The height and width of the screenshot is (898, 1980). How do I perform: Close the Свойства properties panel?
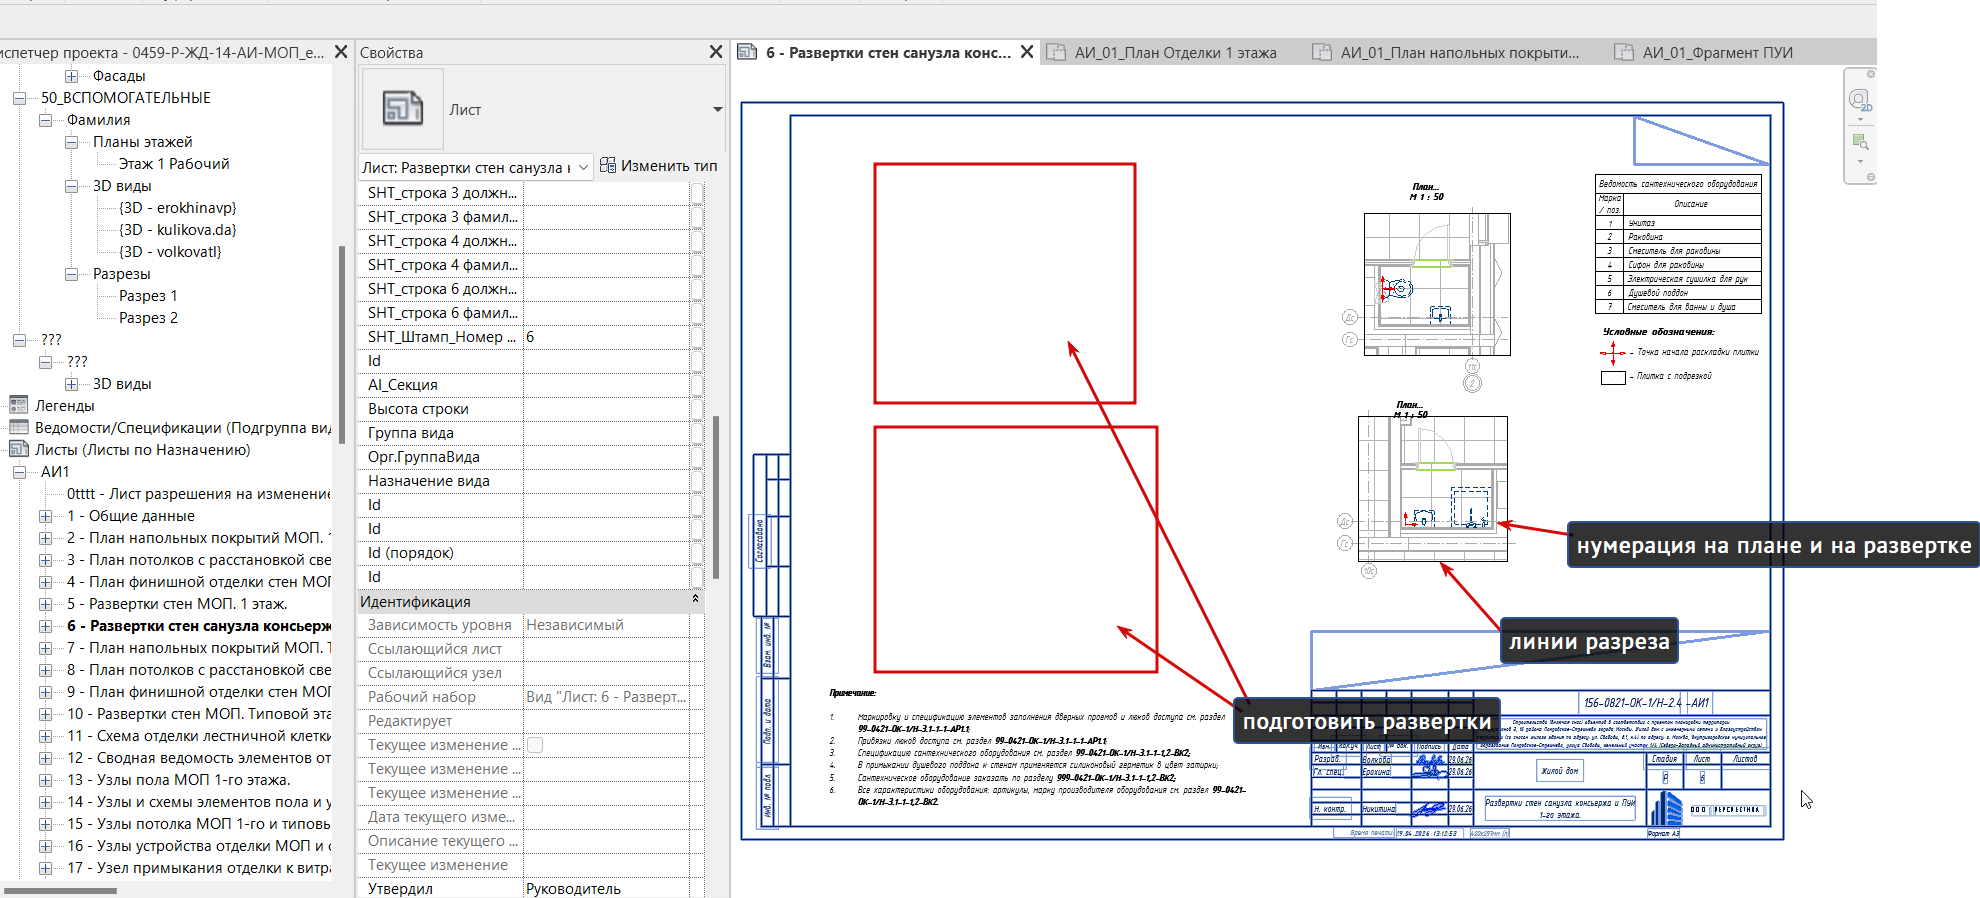715,52
